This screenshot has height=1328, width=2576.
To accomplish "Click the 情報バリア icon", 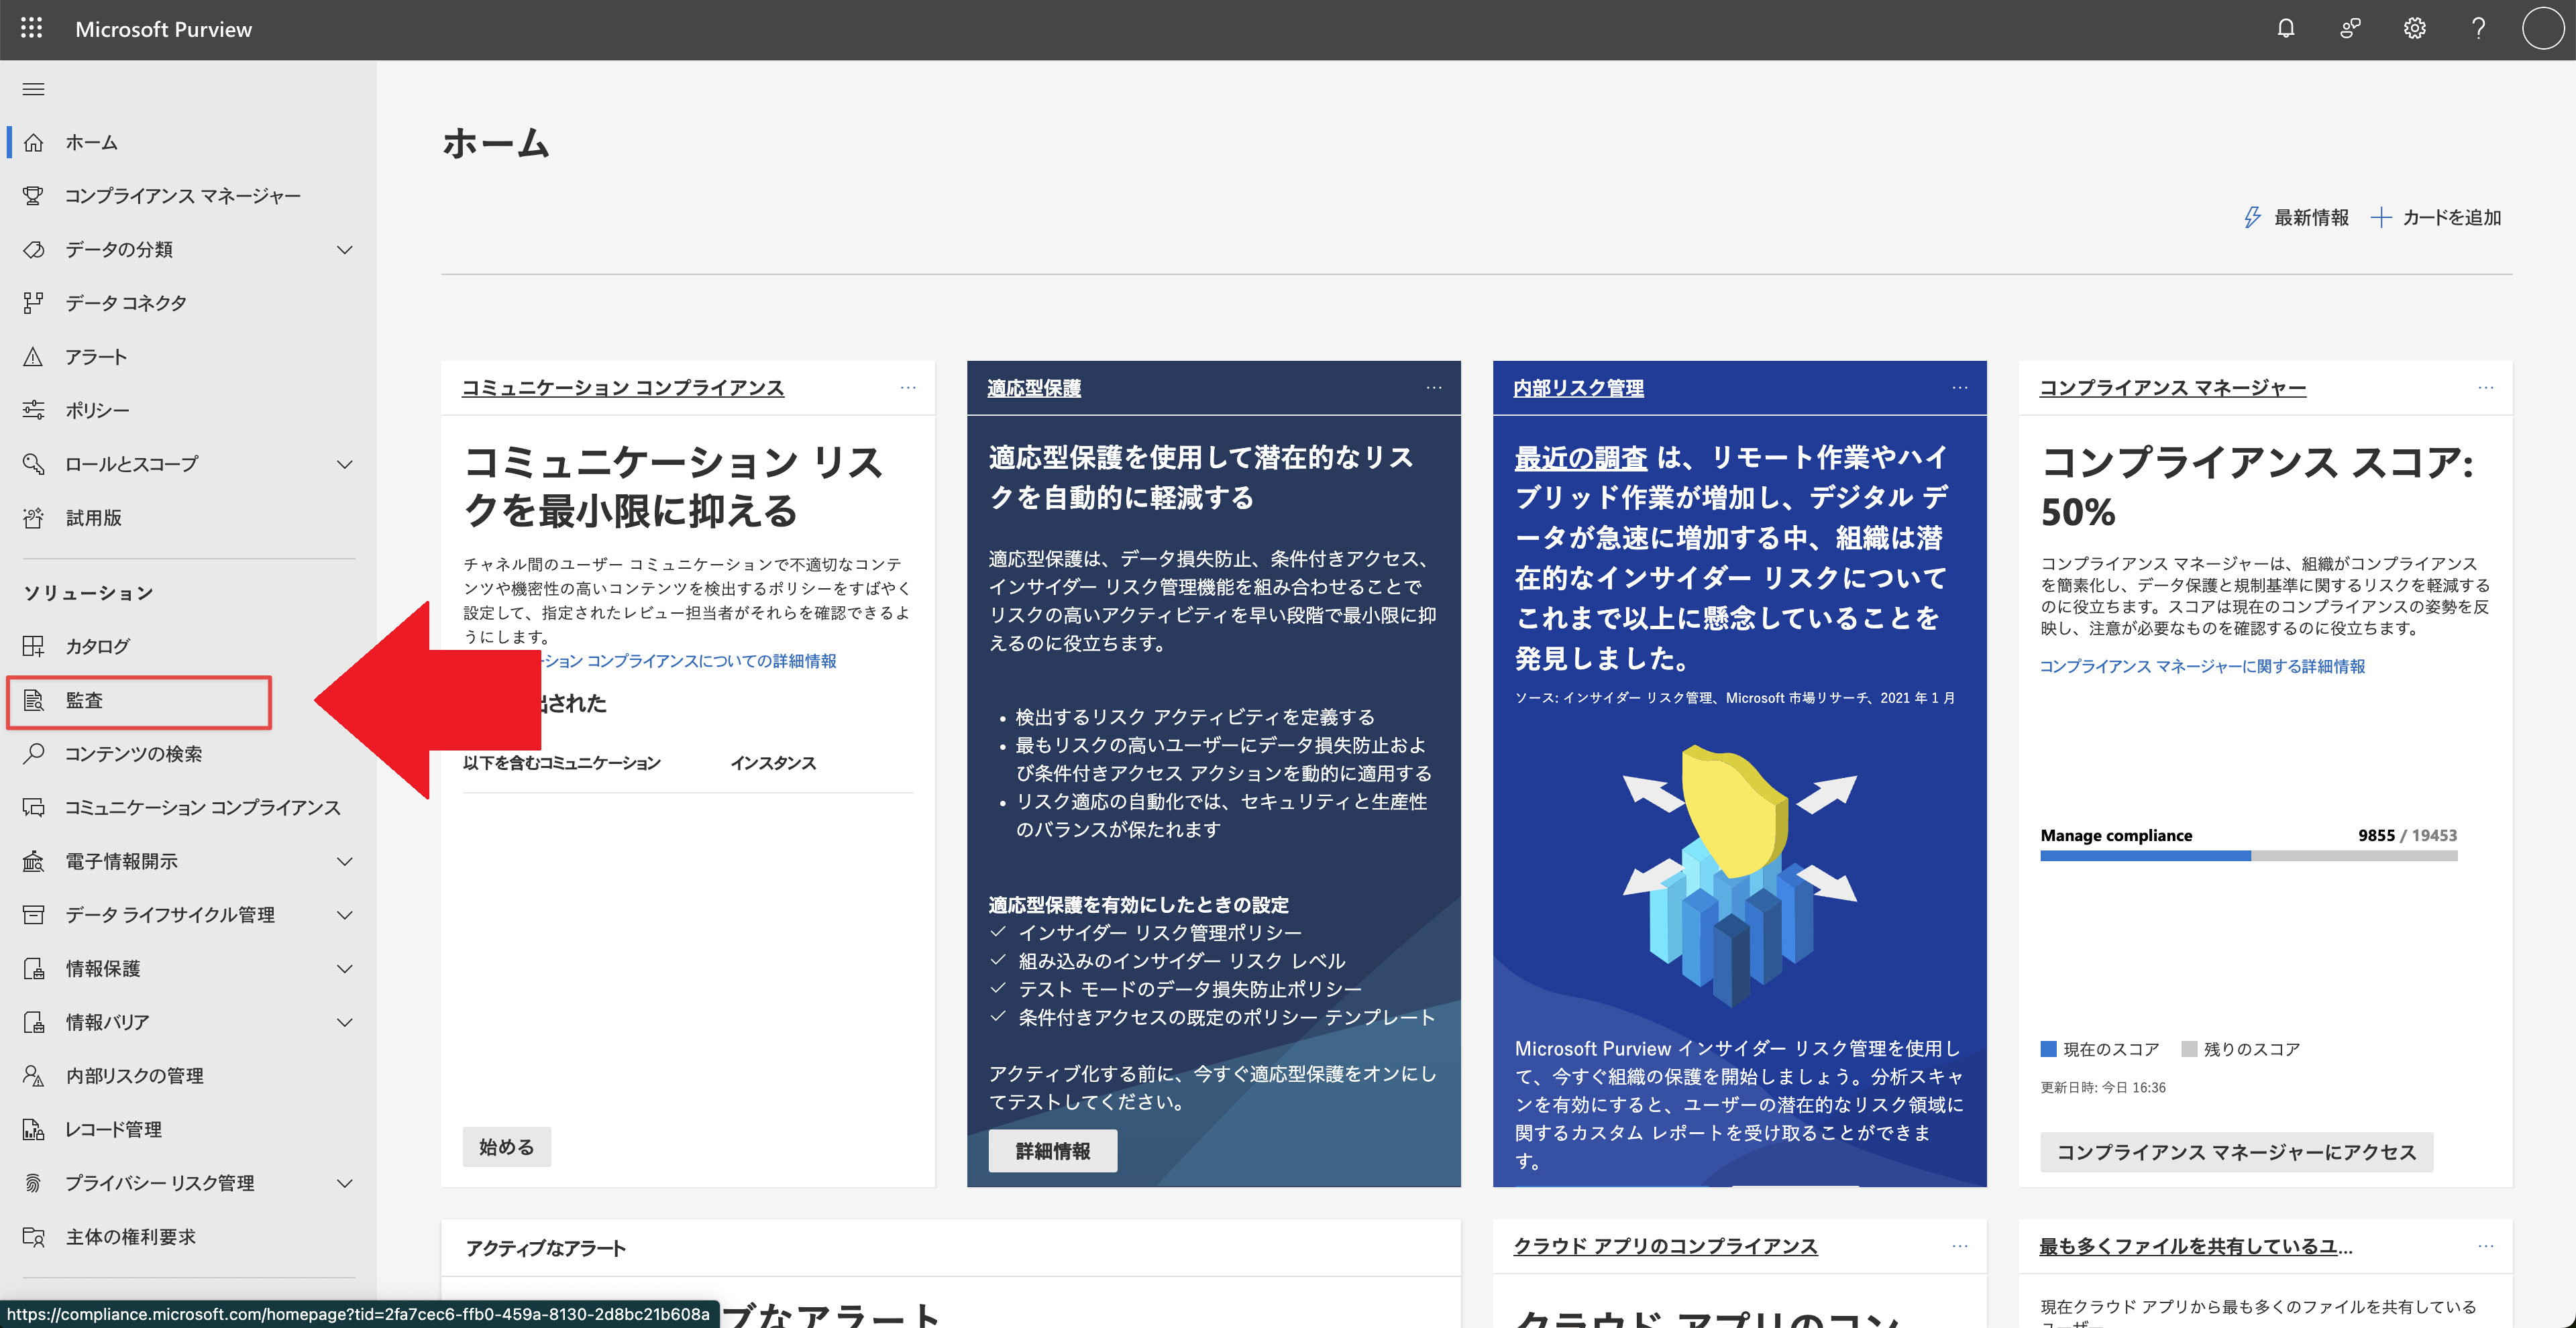I will 34,1023.
